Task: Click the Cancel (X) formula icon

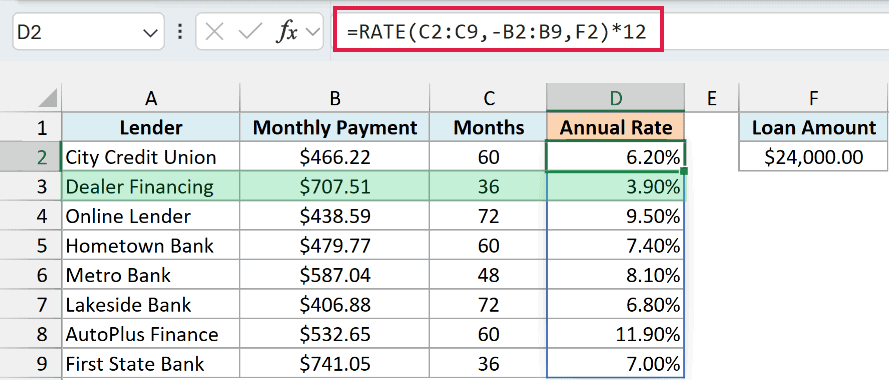Action: point(214,32)
